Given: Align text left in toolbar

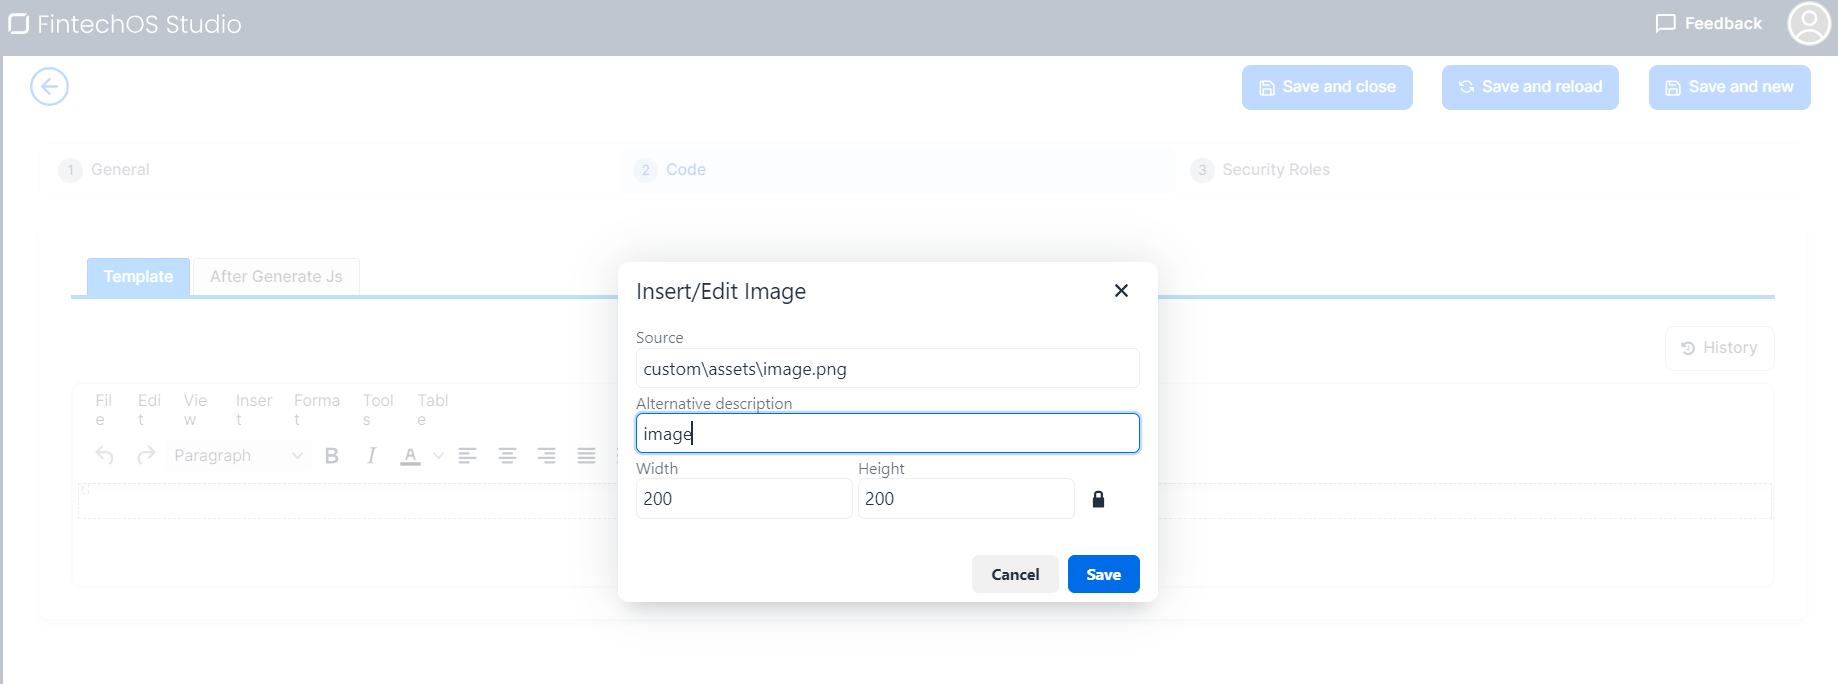Looking at the screenshot, I should (467, 456).
